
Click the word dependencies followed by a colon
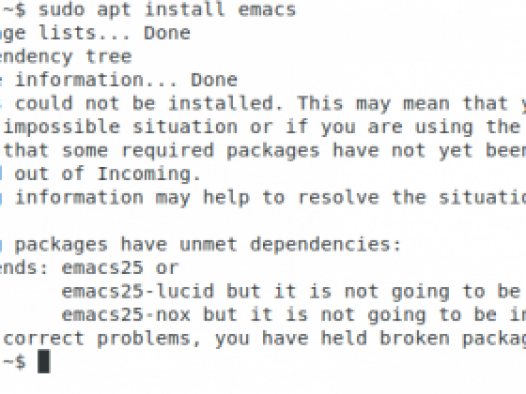tap(325, 245)
